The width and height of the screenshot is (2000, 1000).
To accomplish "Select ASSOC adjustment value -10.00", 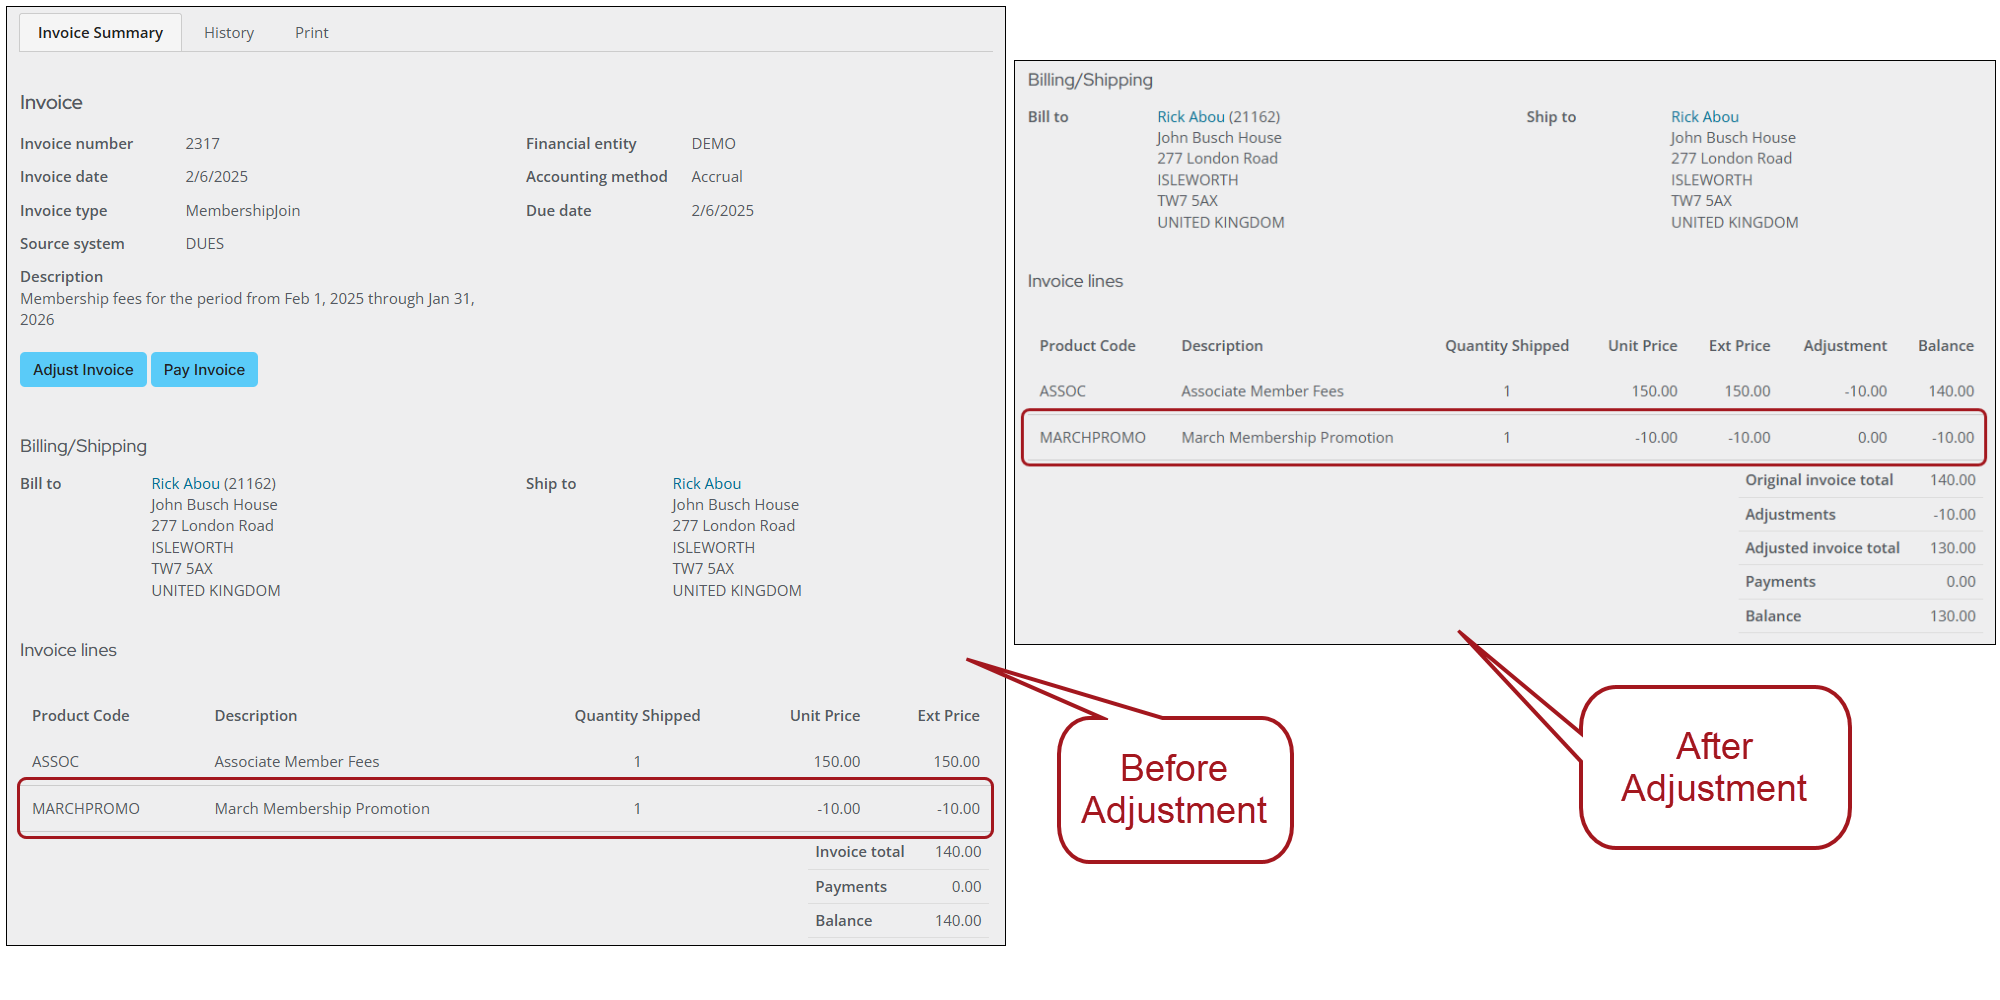I will [x=1865, y=391].
